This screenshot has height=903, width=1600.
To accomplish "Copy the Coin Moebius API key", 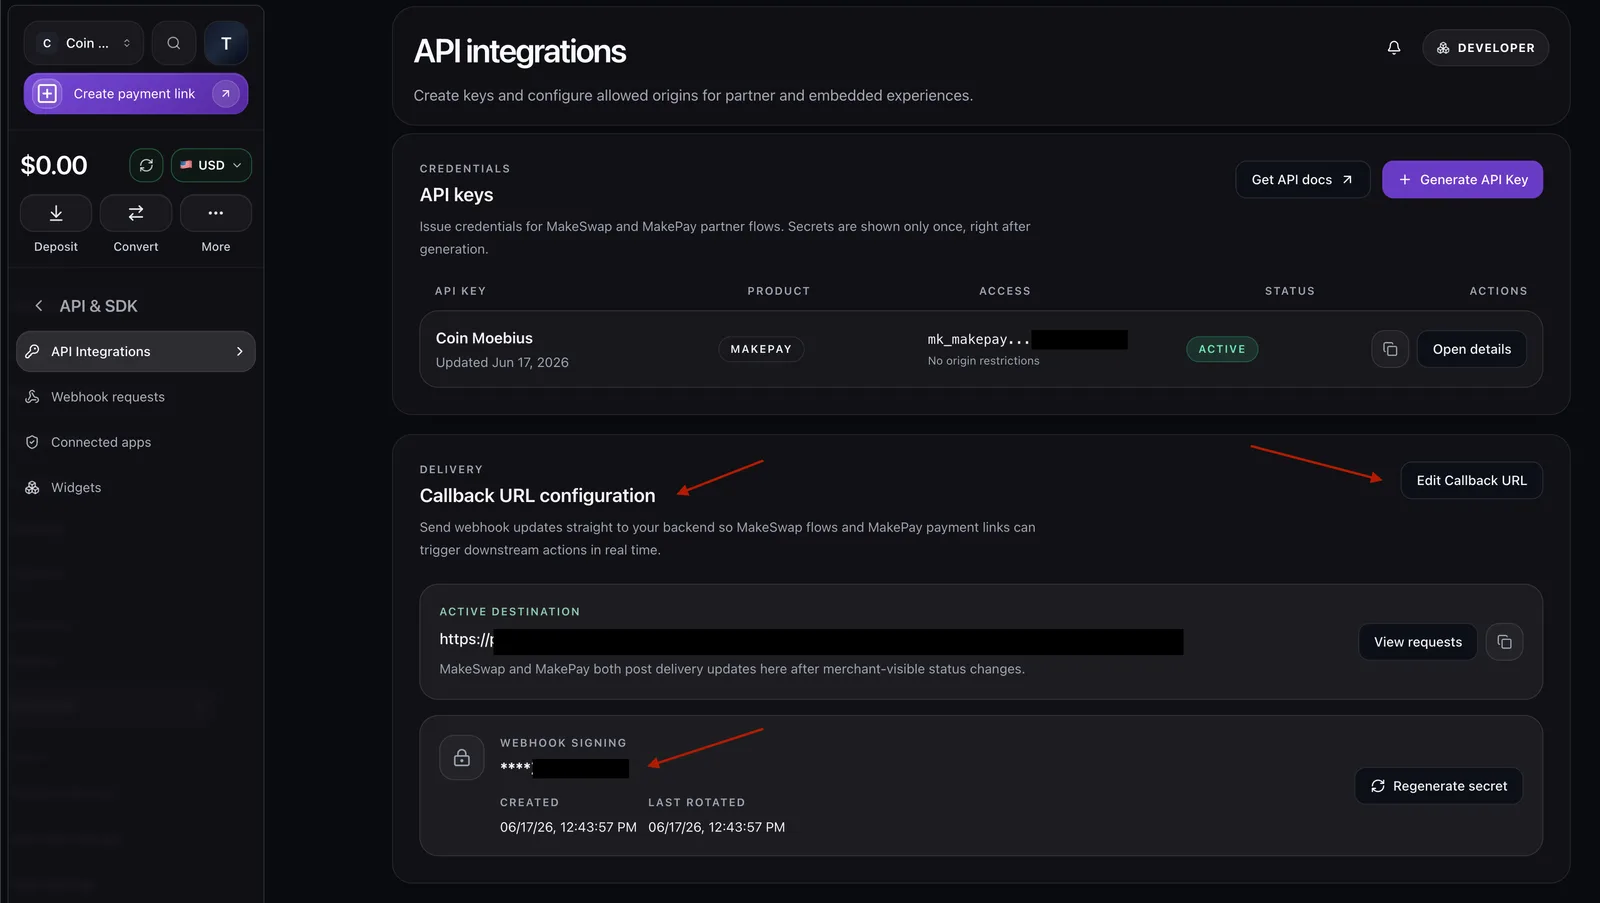I will [x=1390, y=349].
